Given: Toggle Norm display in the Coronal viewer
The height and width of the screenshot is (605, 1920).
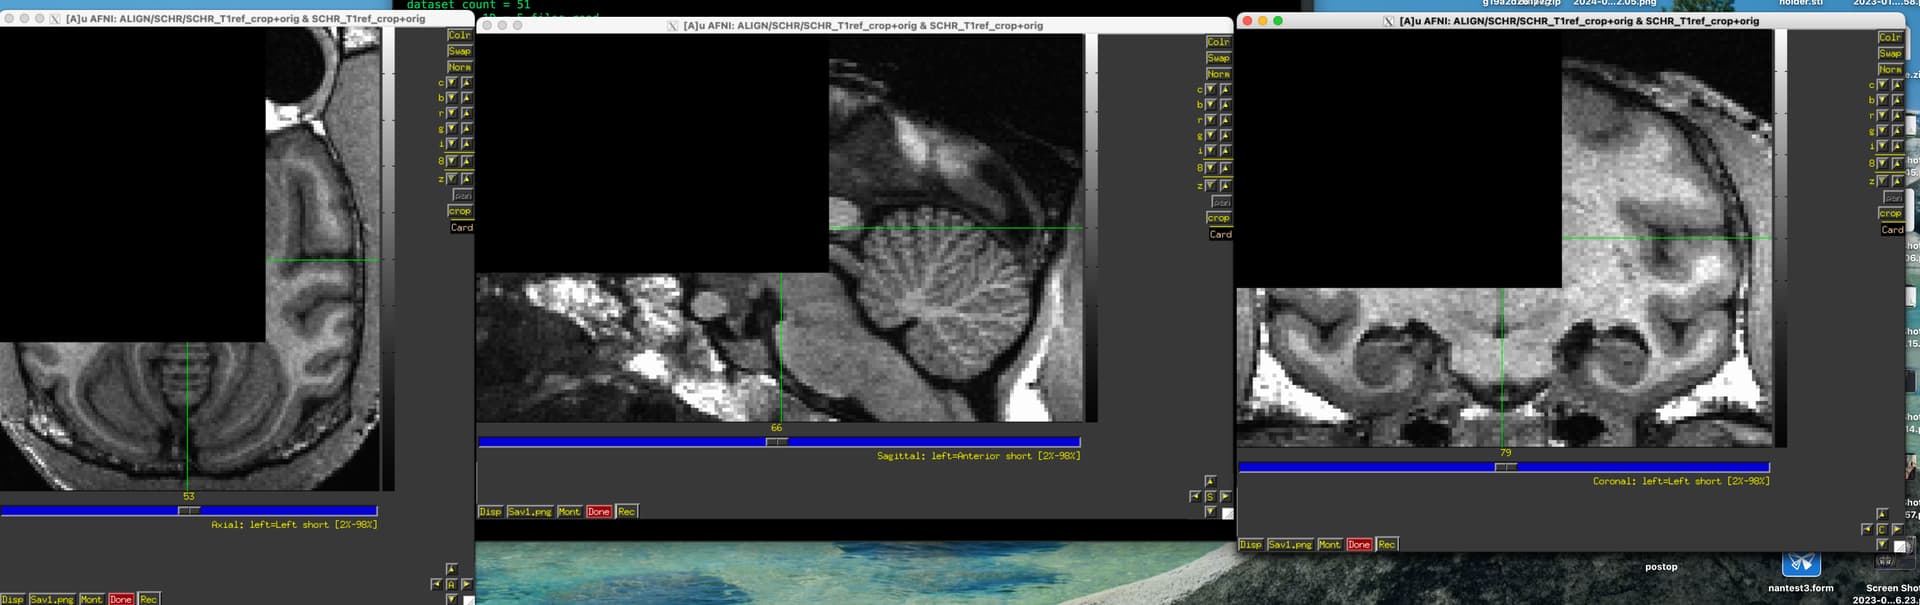Looking at the screenshot, I should [1890, 69].
